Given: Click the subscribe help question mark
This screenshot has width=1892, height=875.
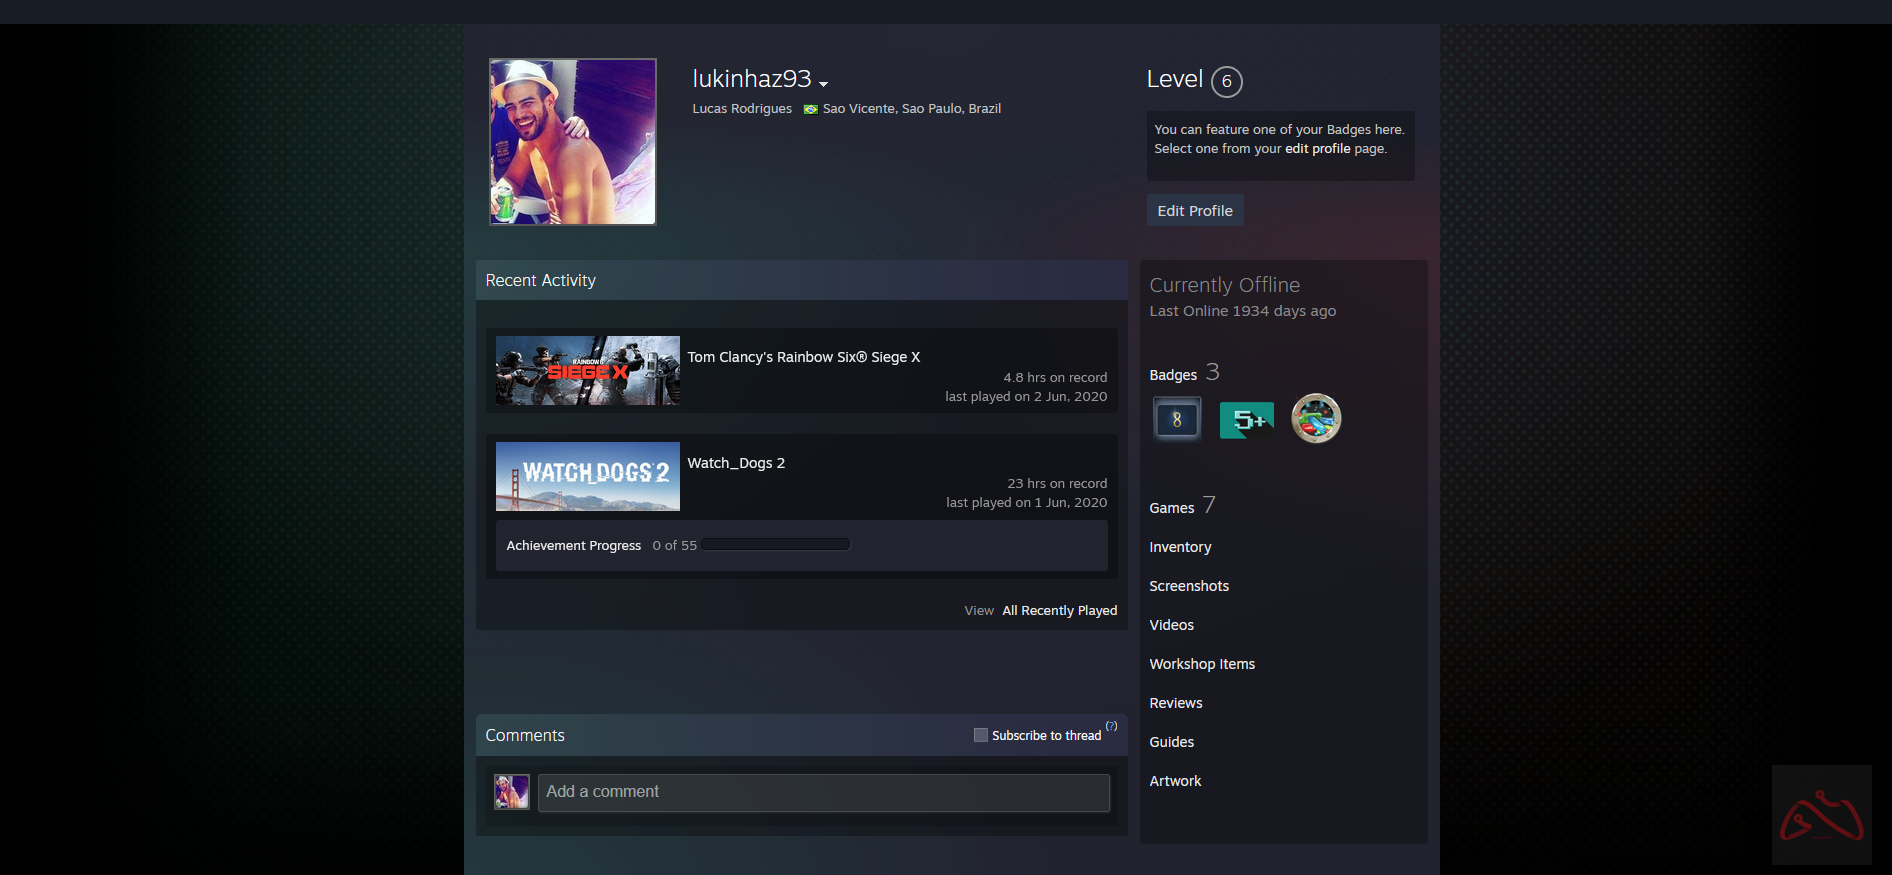Looking at the screenshot, I should [1111, 726].
